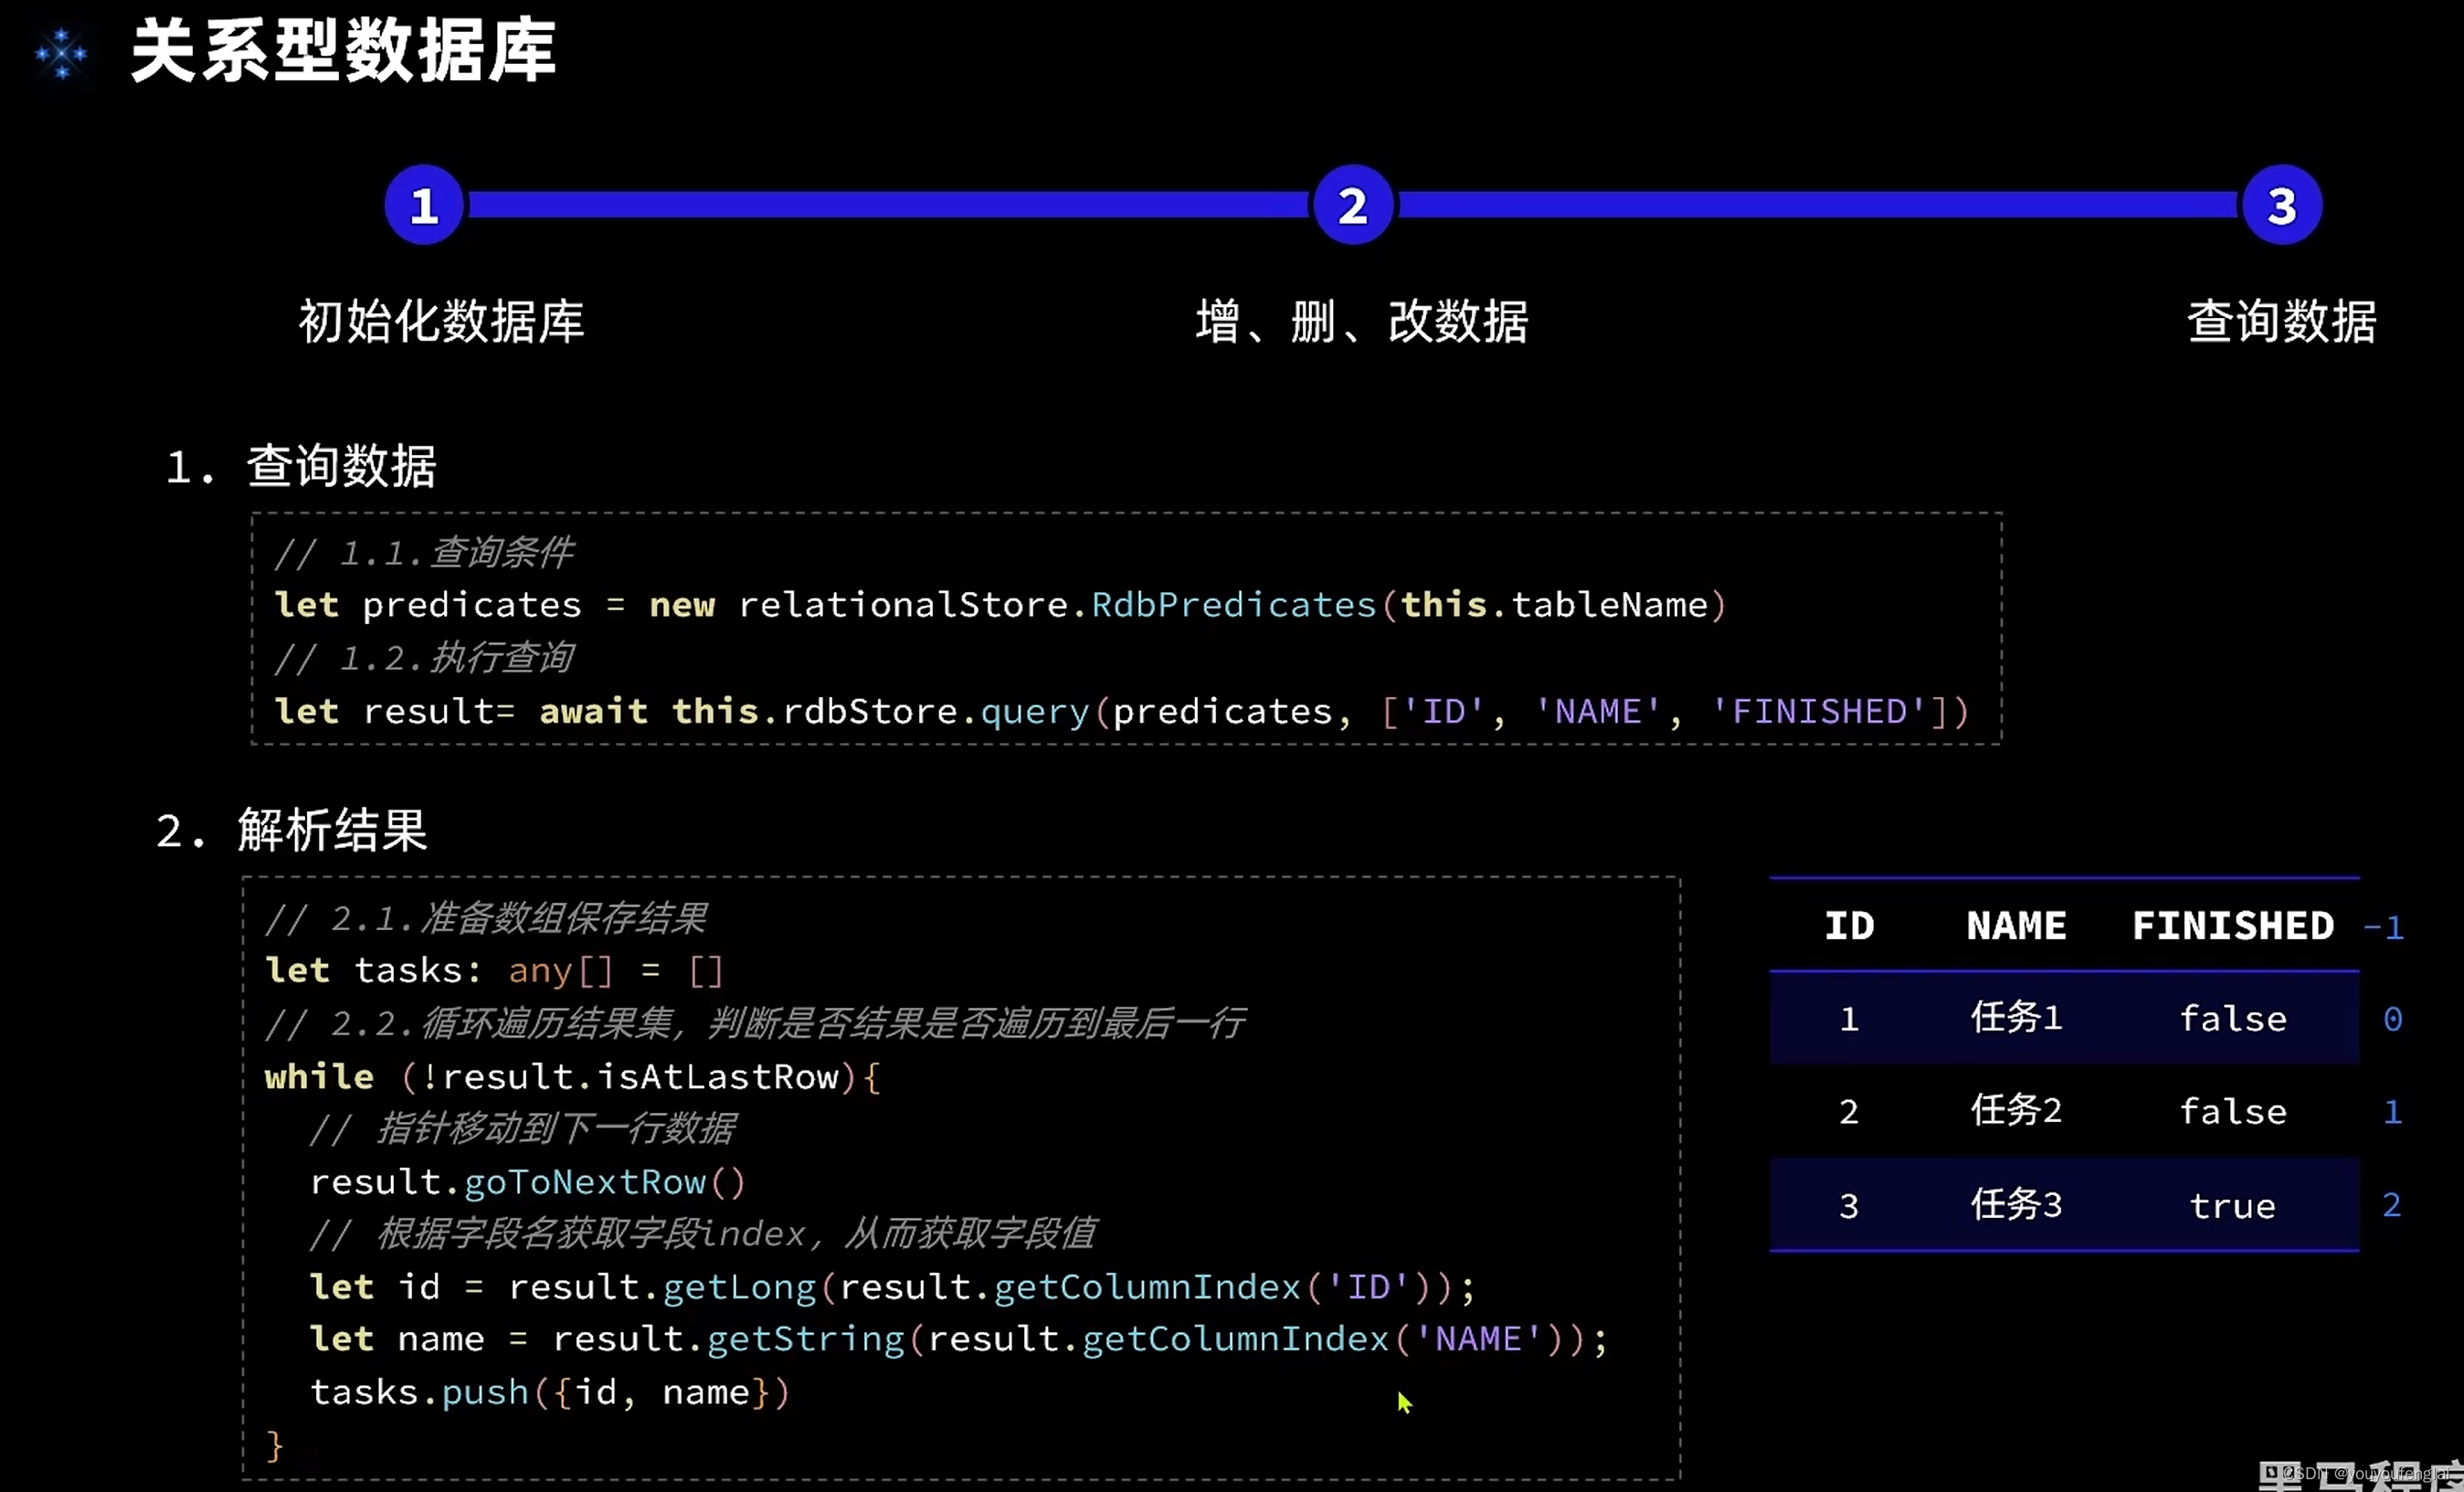The width and height of the screenshot is (2464, 1492).
Task: Click the 'FINISHED' string in query columns
Action: coord(1818,711)
